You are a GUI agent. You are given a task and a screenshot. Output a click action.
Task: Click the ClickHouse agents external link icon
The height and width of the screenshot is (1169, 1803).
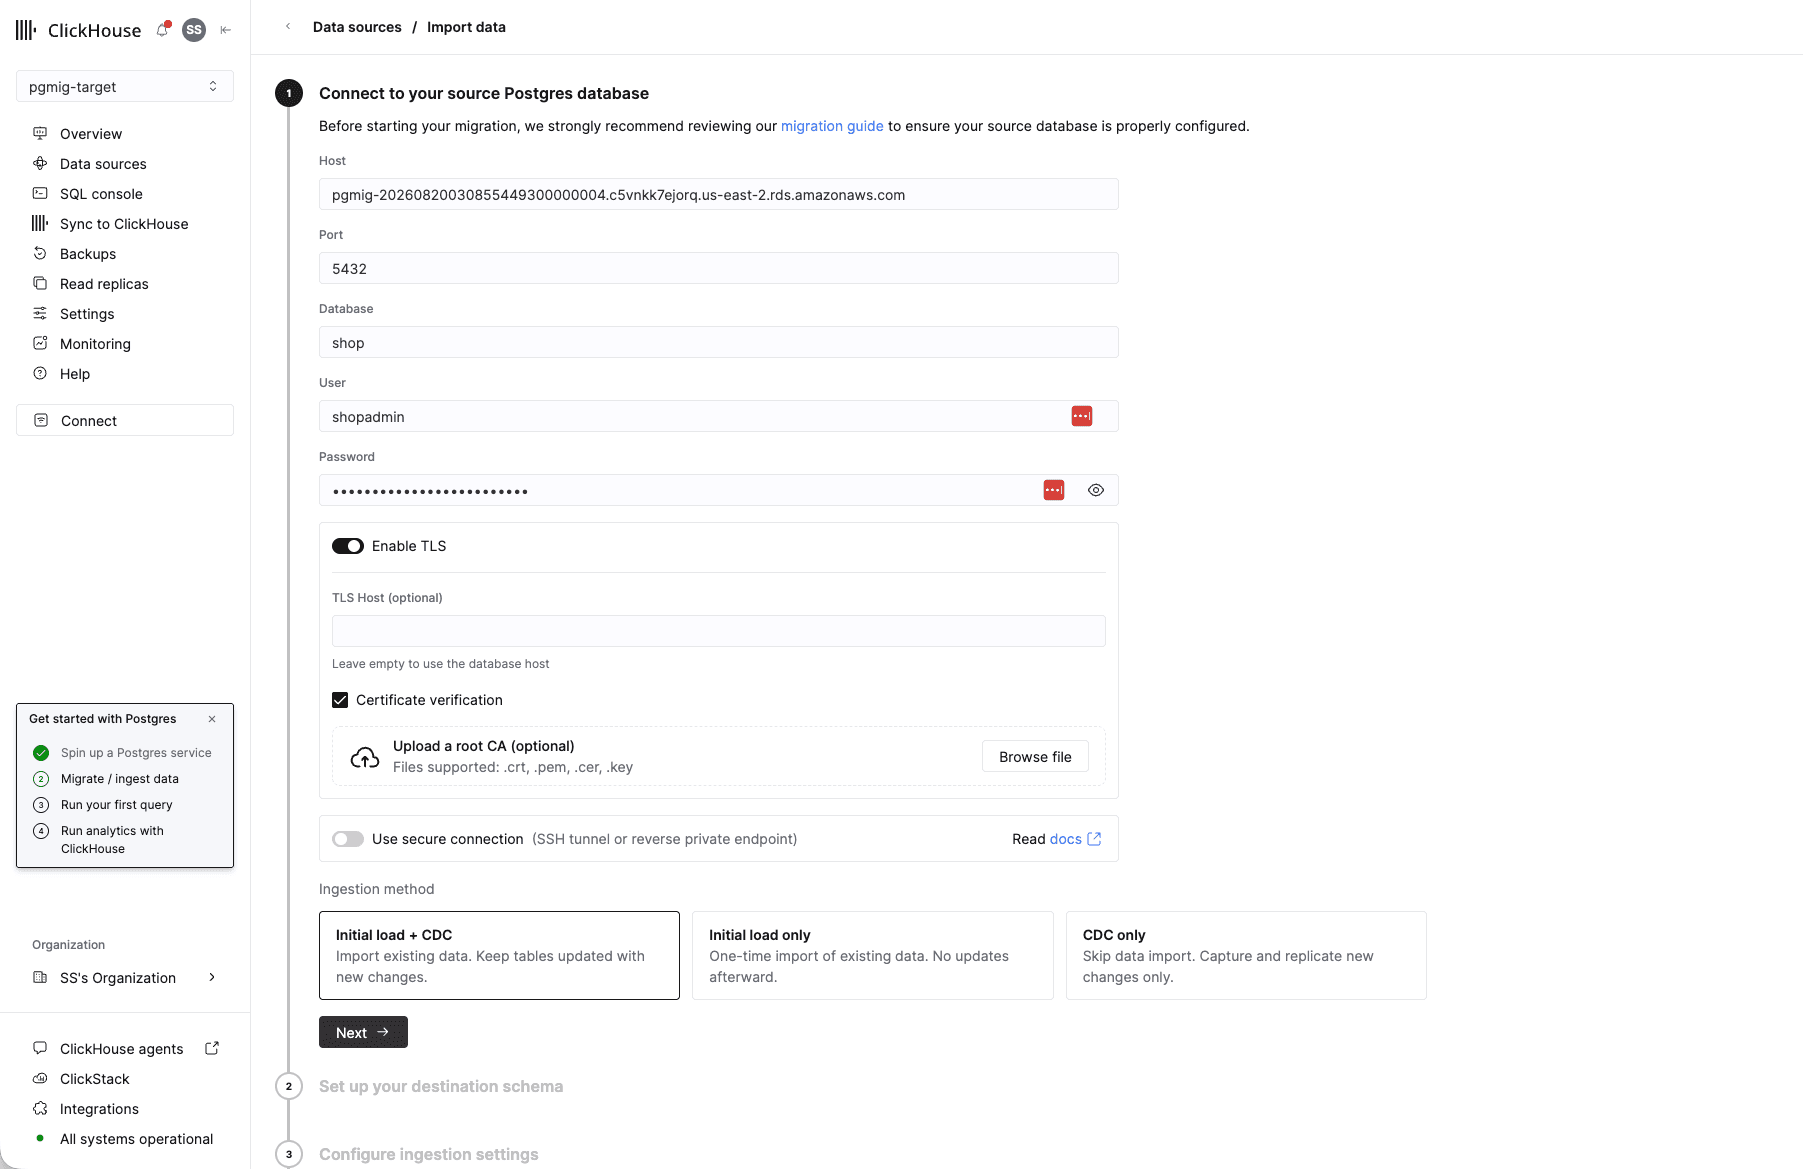212,1048
